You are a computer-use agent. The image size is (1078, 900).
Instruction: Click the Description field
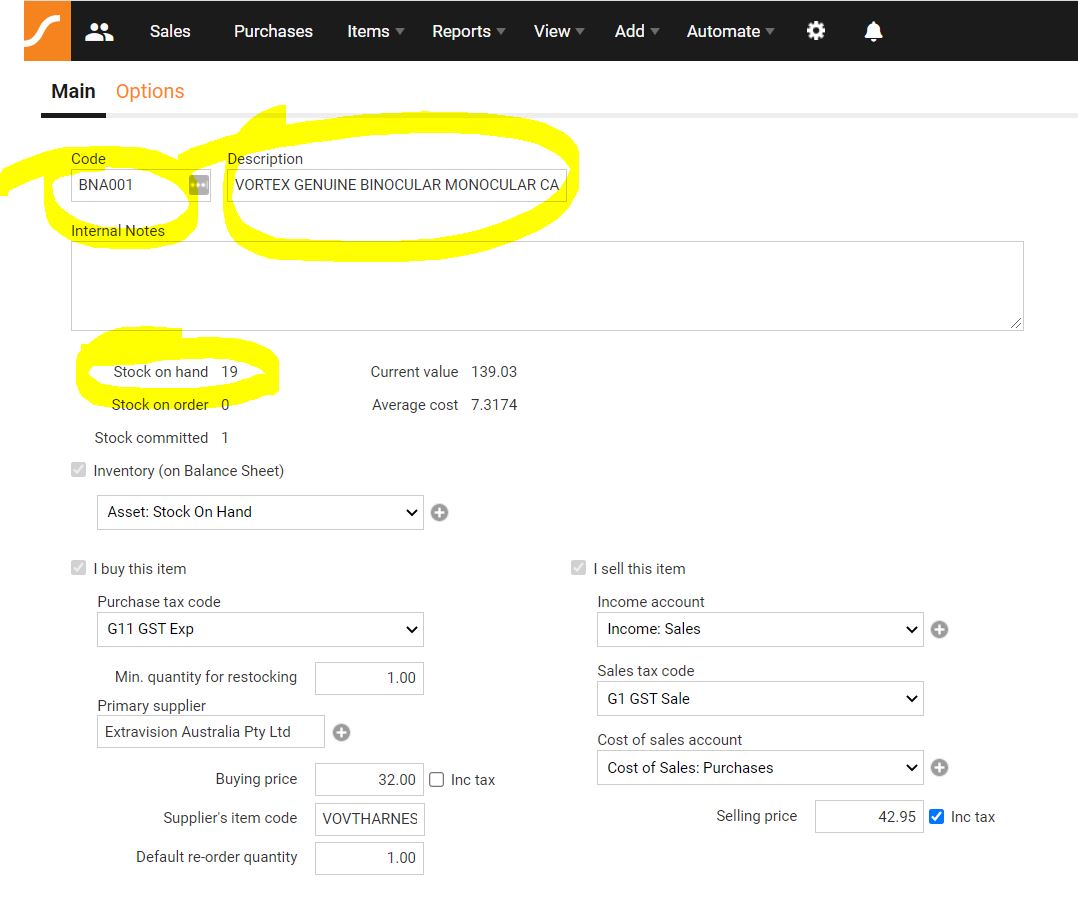397,185
